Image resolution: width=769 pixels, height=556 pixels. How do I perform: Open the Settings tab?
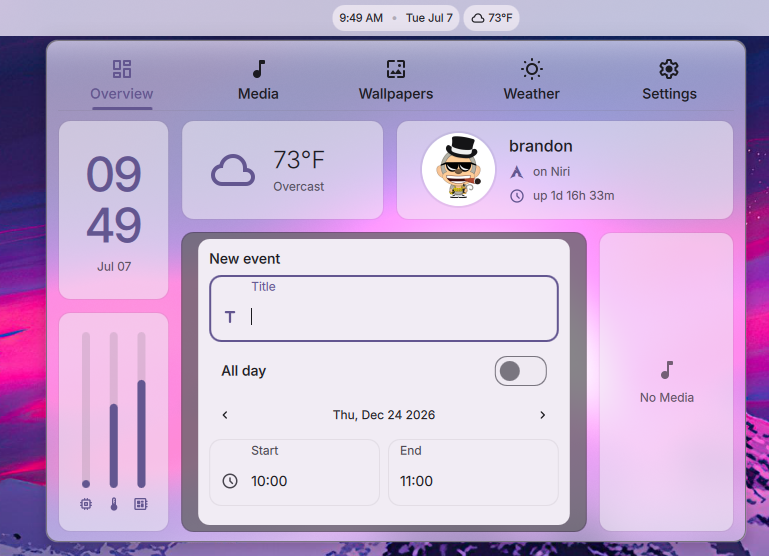[669, 80]
